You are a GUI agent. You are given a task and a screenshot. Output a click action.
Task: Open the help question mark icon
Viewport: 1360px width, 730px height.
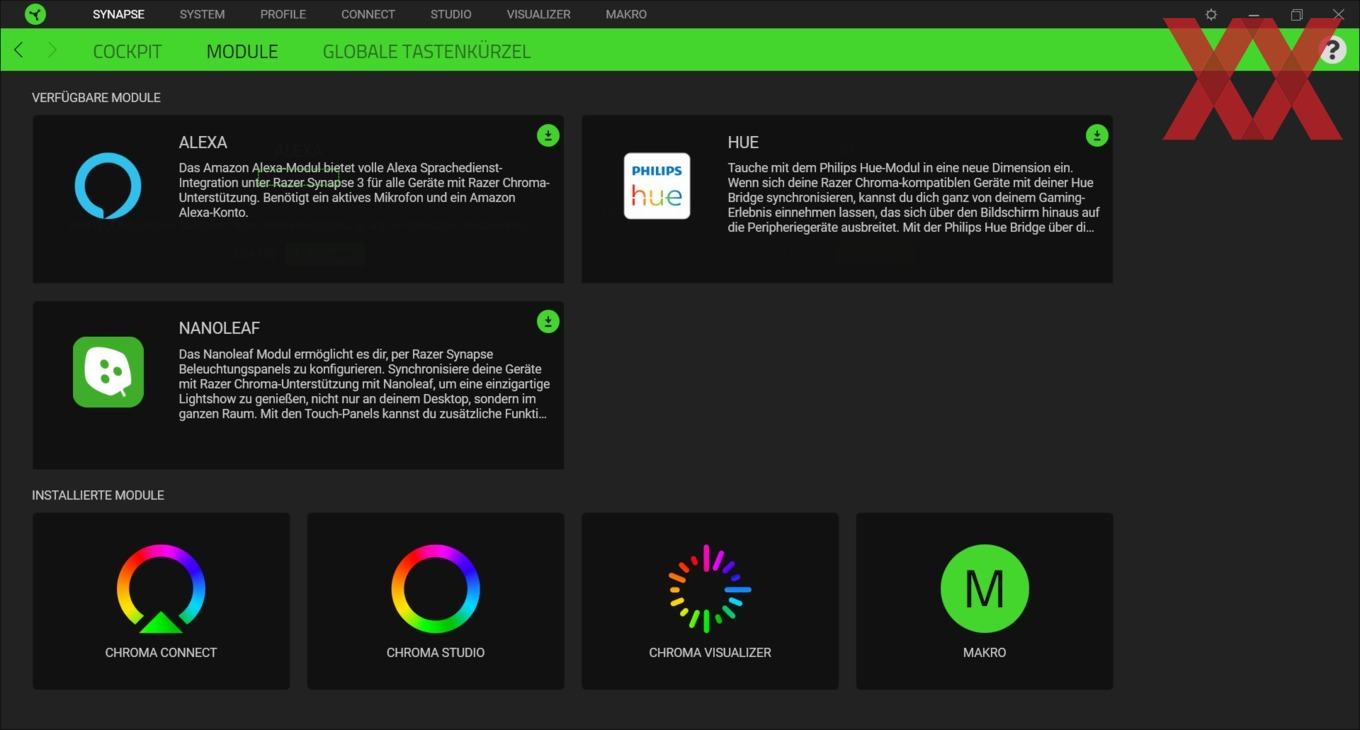point(1332,50)
